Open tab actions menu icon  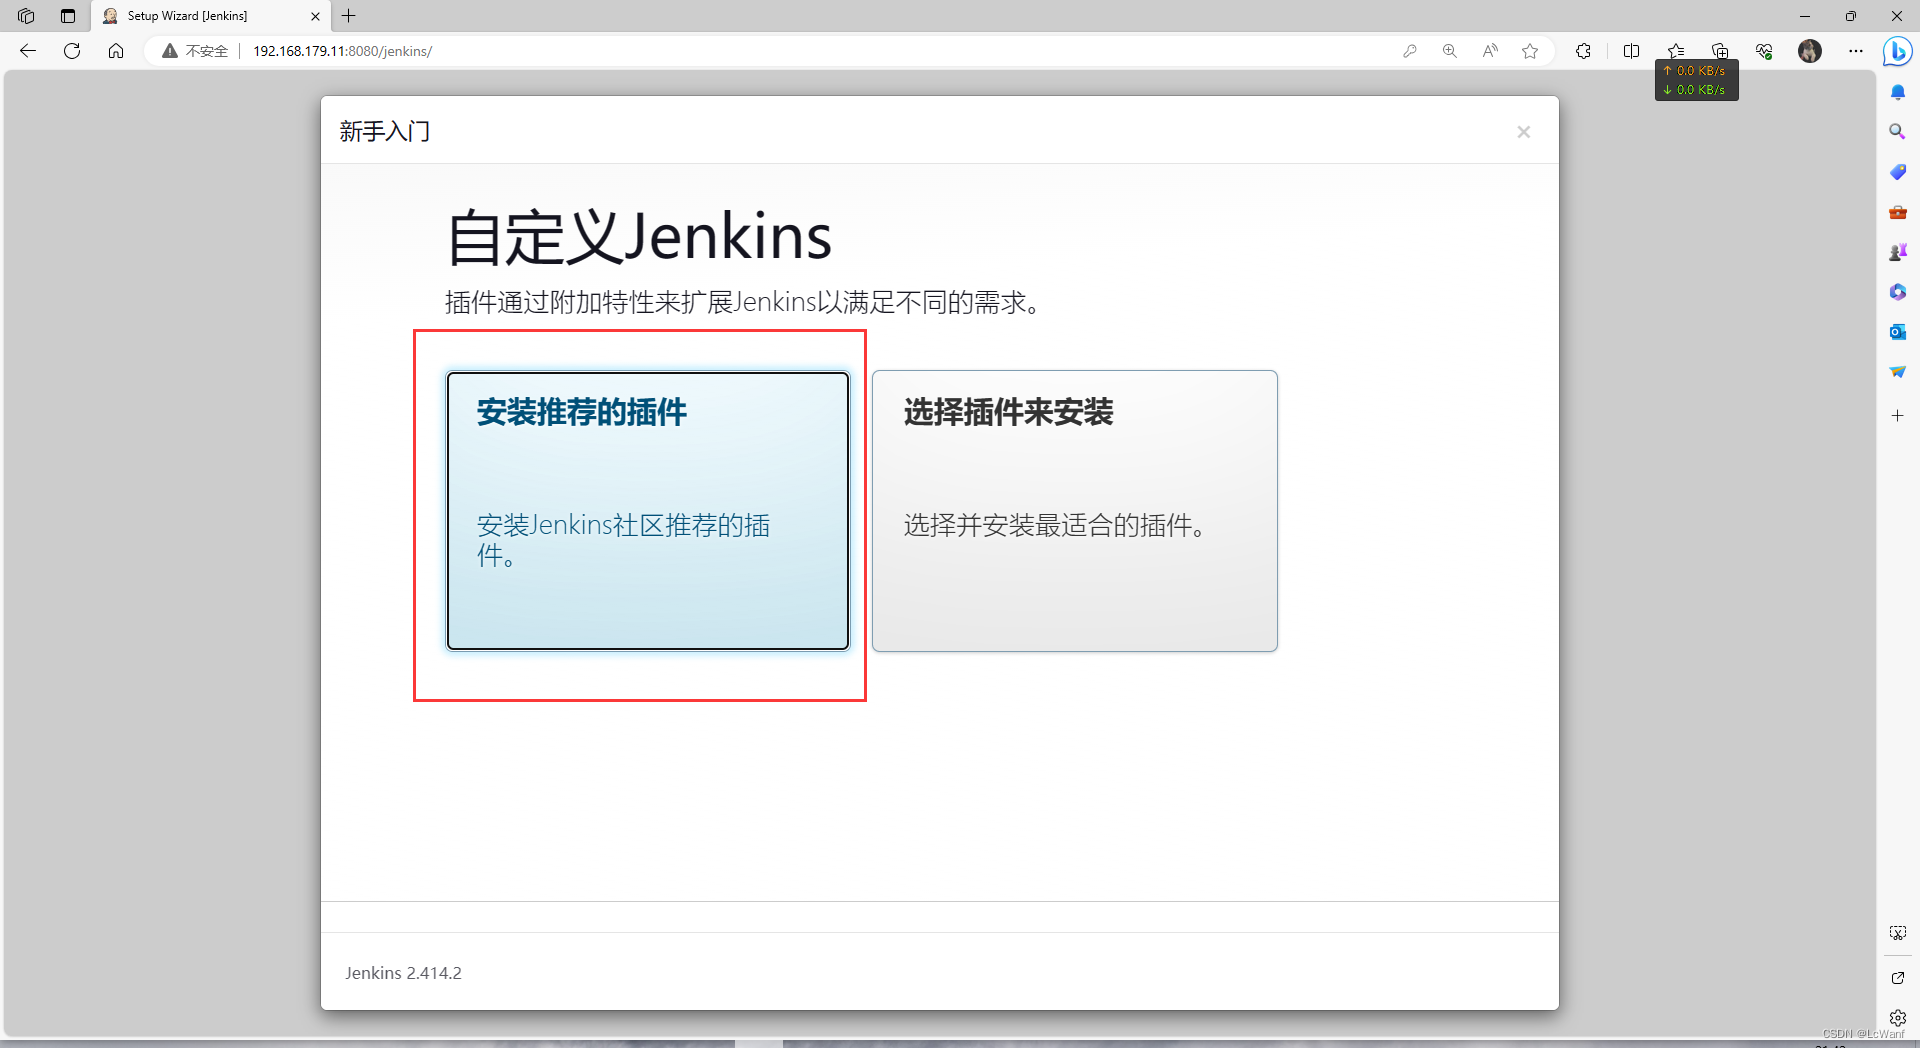click(68, 16)
